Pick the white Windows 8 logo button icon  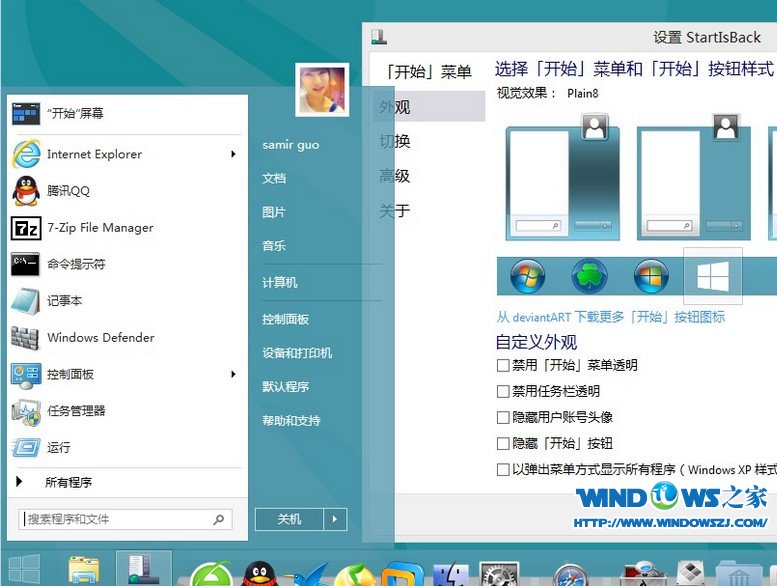click(712, 276)
